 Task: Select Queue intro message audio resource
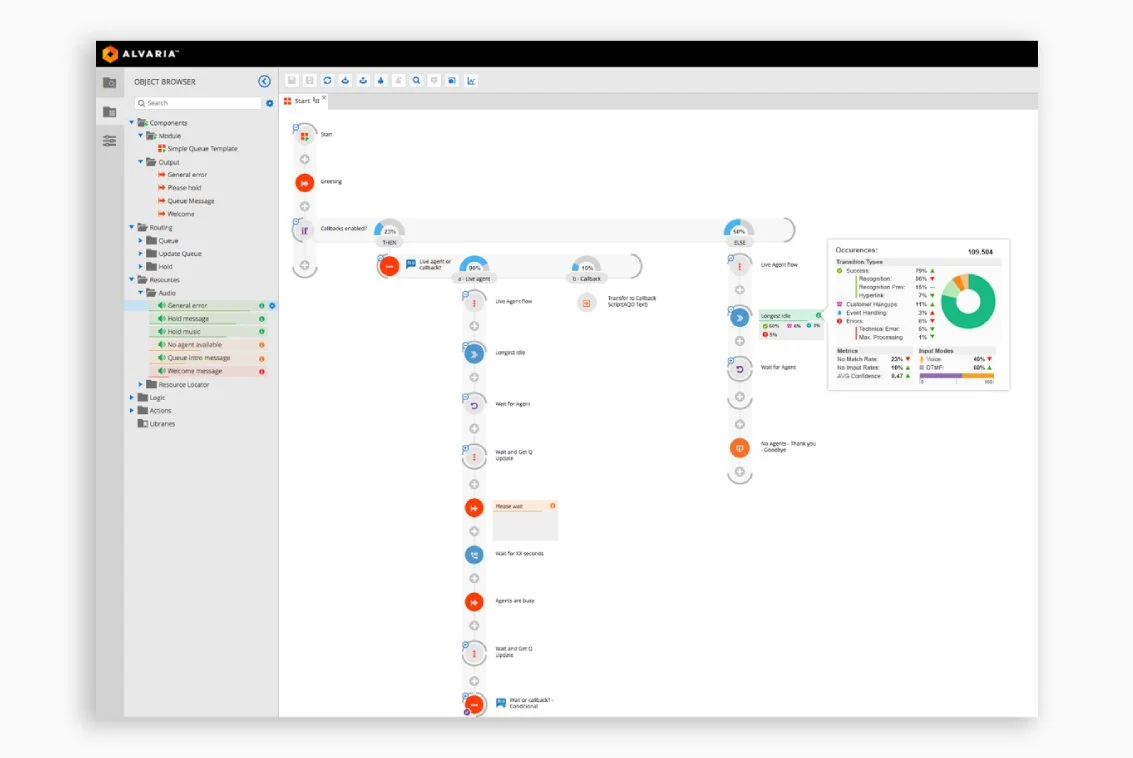208,358
